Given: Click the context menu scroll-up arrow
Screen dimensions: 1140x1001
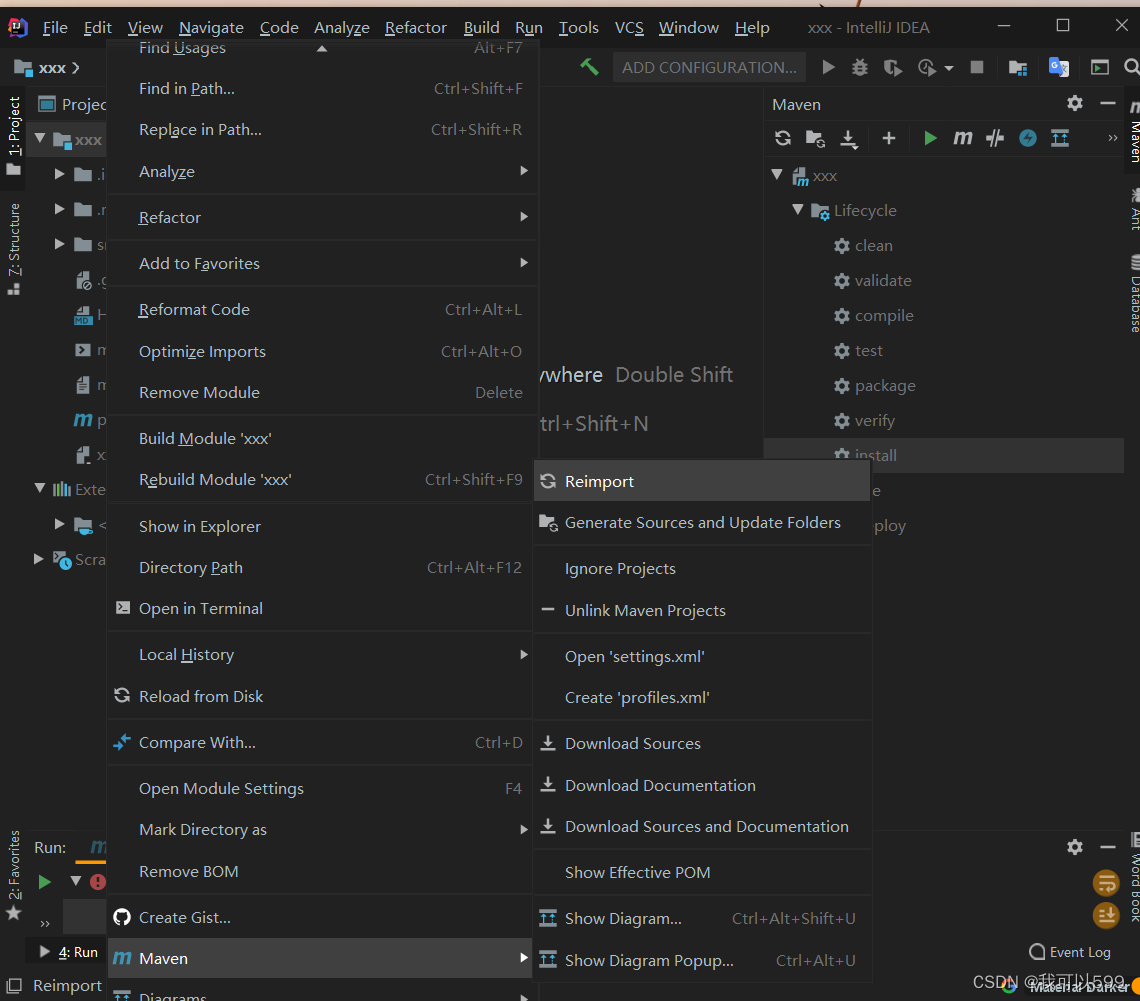Looking at the screenshot, I should 321,49.
